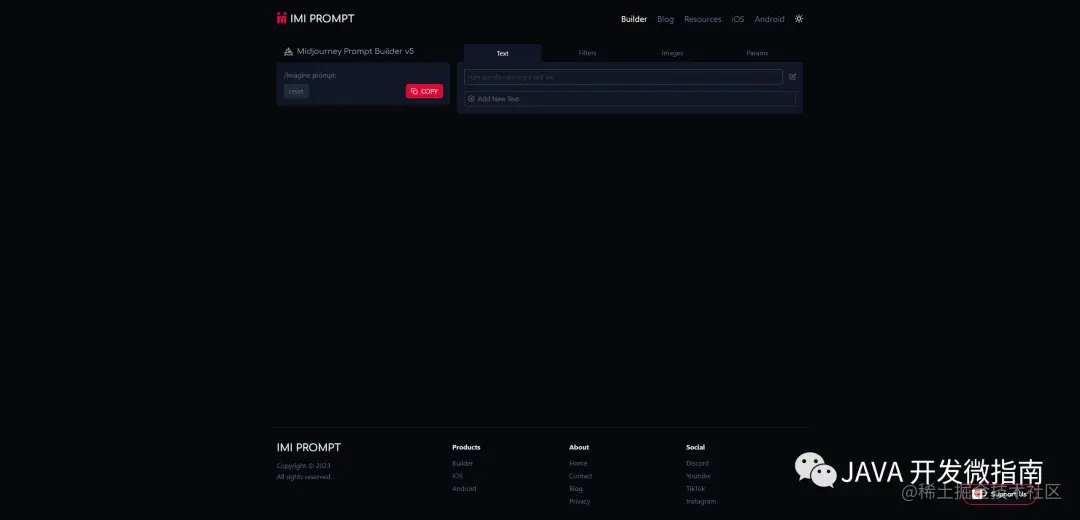Switch to the Filters tab
This screenshot has width=1080, height=520.
coord(588,53)
